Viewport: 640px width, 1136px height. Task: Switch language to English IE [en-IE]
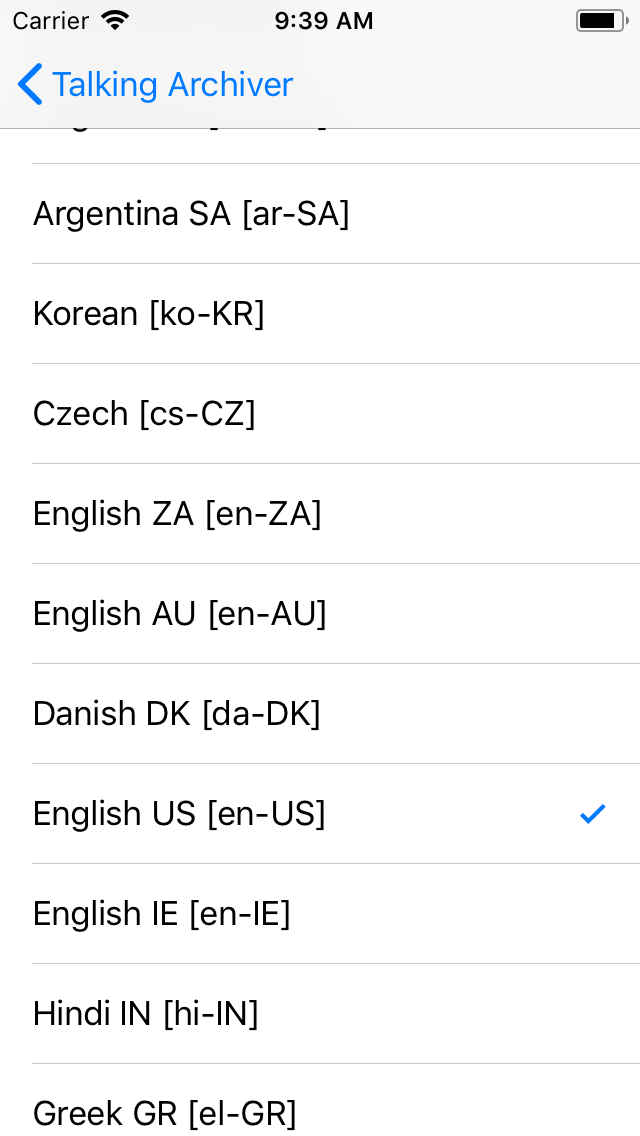320,914
